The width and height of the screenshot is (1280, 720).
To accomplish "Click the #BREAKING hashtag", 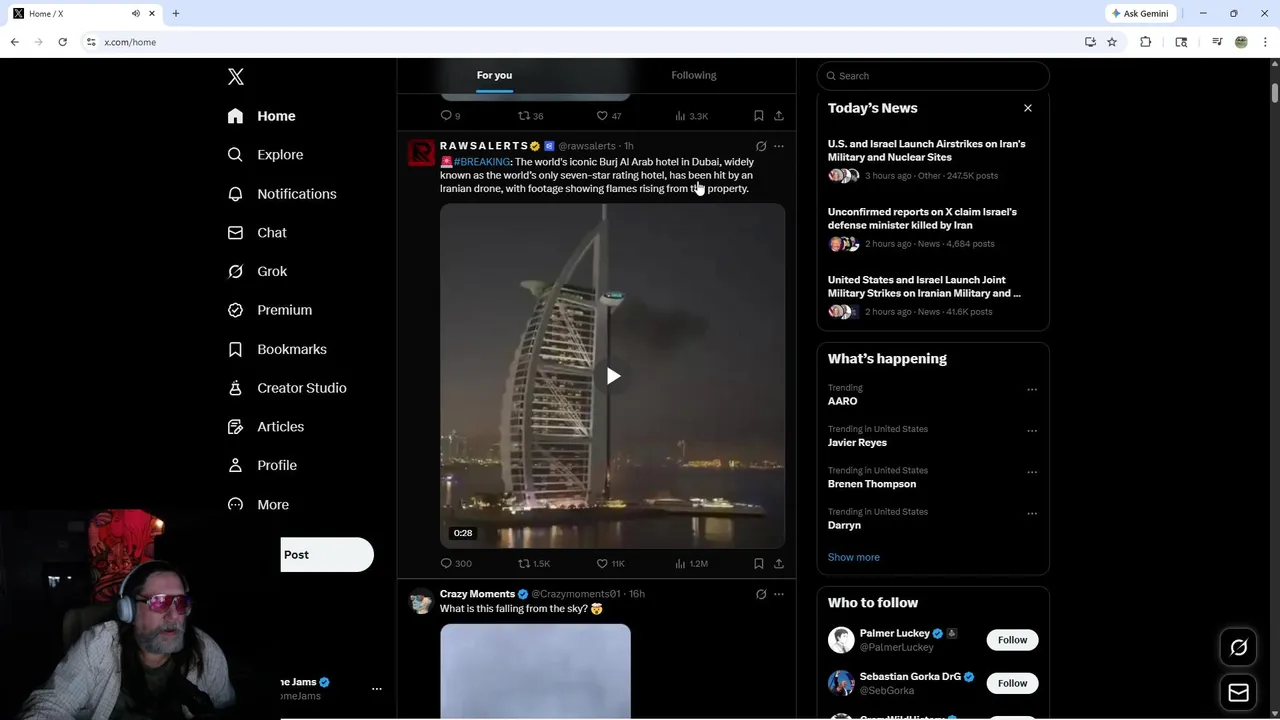I will tap(482, 162).
